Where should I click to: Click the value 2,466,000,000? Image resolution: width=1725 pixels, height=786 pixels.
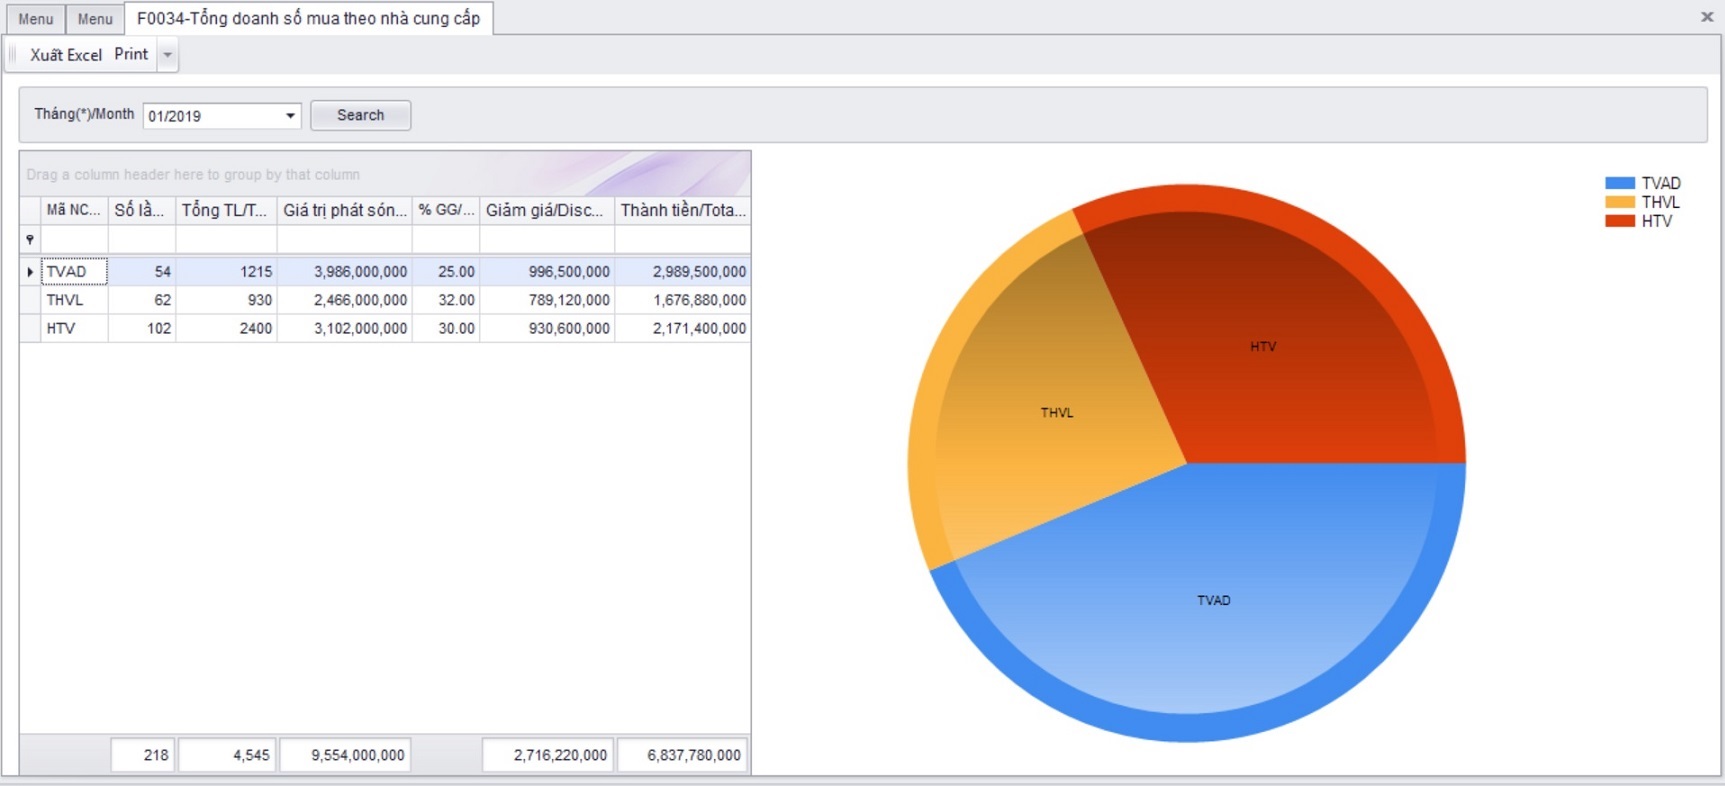345,300
